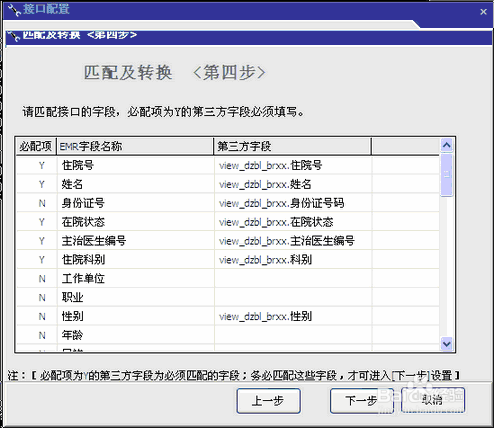Select the EMR field cell 在院状态
494x428 pixels.
tap(136, 222)
